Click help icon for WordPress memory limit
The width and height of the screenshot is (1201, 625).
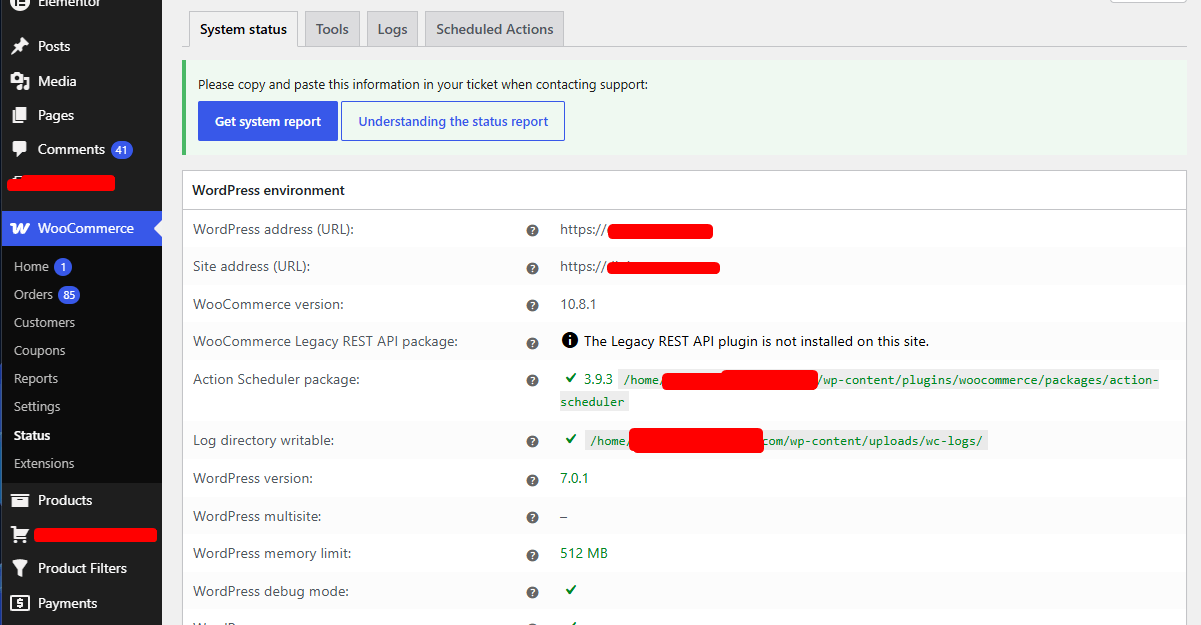click(x=532, y=555)
